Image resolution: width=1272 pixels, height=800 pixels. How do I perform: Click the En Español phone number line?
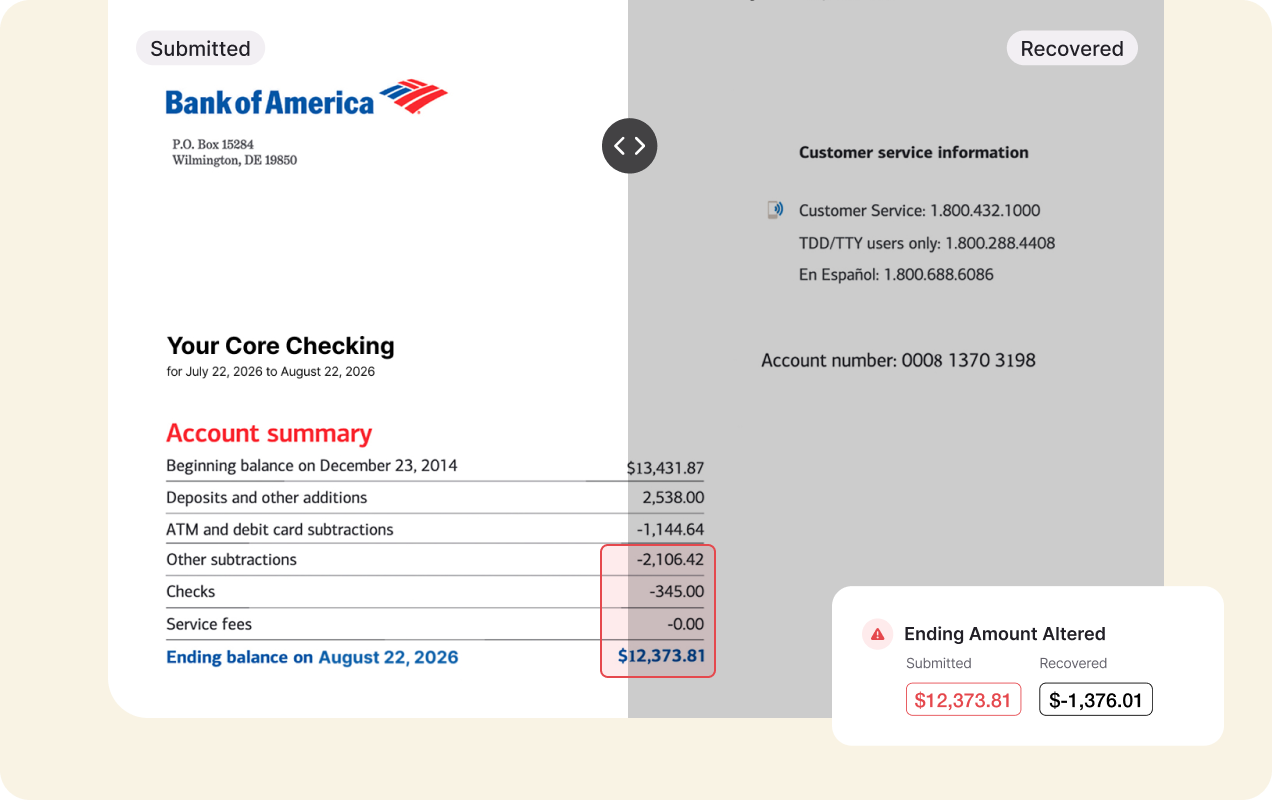[896, 274]
